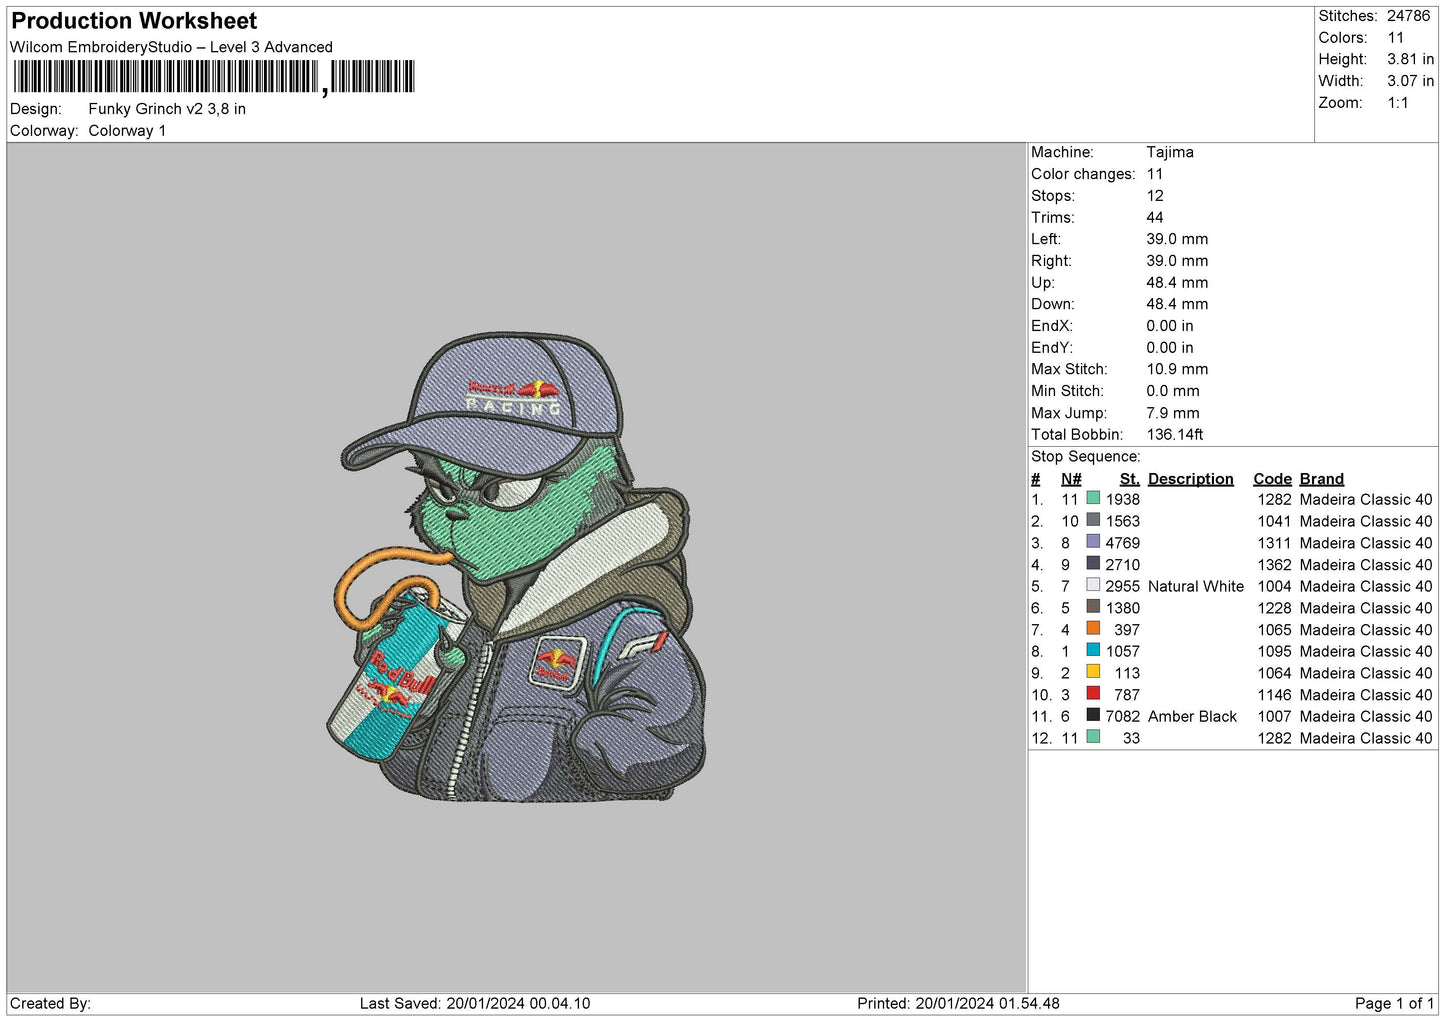Click the Amber Black color swatch
Viewport: 1445px width, 1021px height.
[x=1093, y=716]
